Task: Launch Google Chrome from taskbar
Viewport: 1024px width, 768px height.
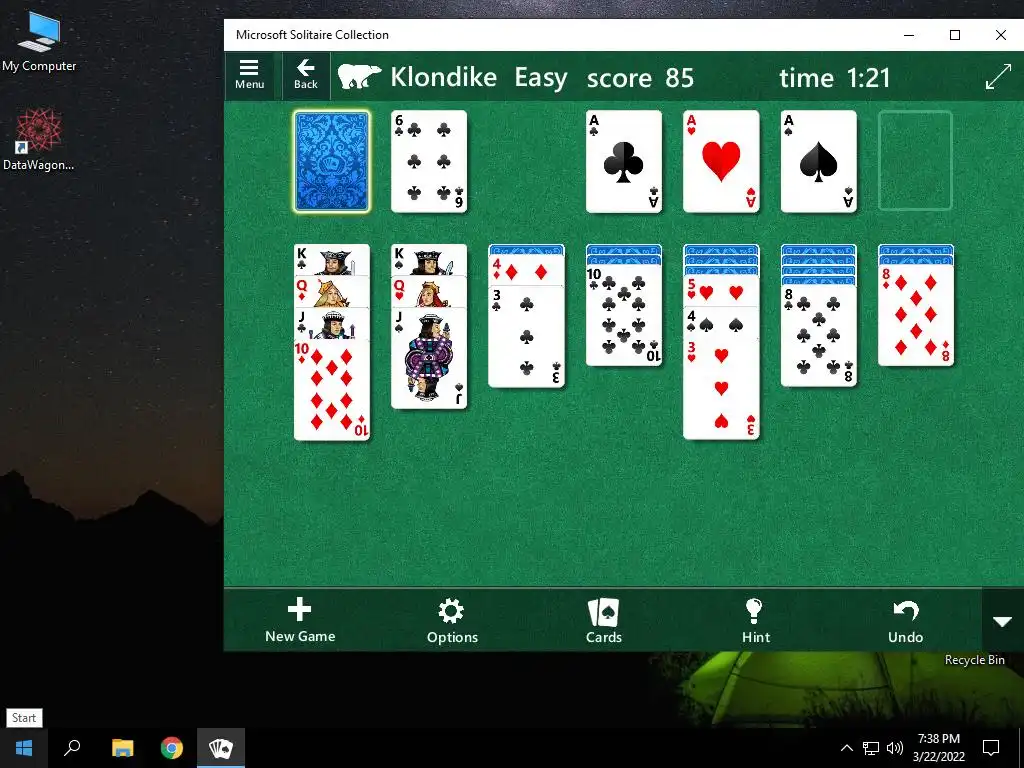Action: [172, 748]
